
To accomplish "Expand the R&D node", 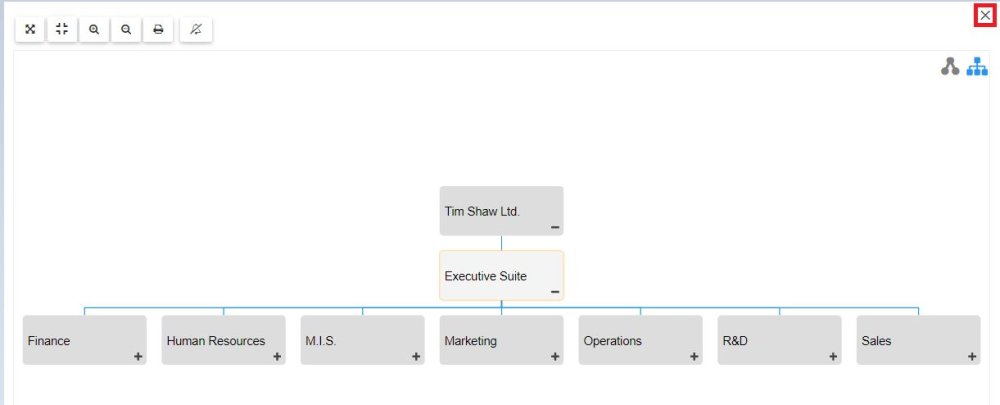I will tap(833, 357).
